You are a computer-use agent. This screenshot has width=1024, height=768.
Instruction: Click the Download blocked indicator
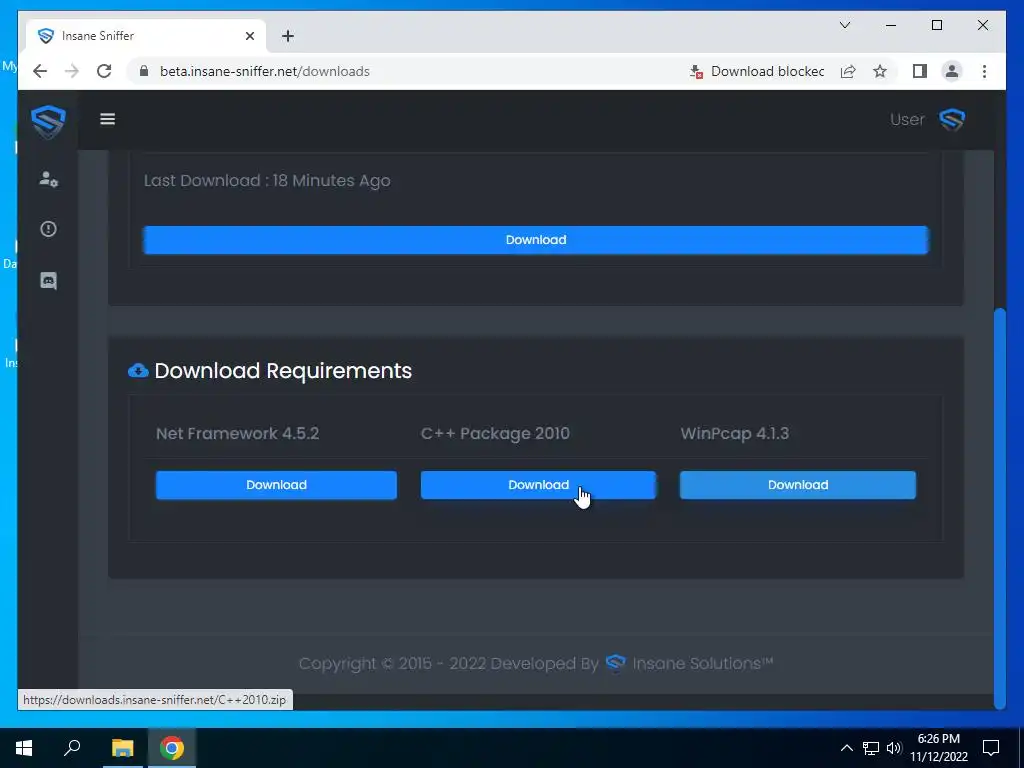(x=757, y=71)
